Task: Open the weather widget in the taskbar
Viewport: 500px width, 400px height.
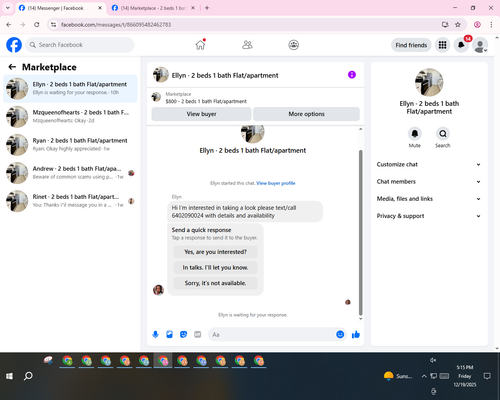Action: [x=398, y=376]
